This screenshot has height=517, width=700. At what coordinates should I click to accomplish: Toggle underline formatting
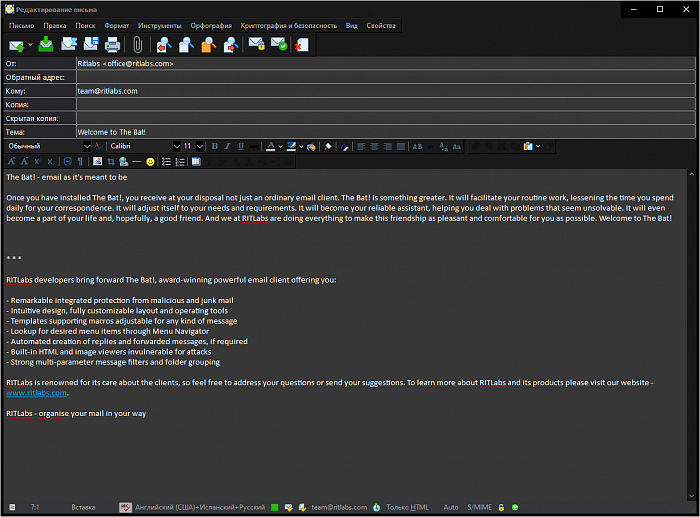point(241,146)
